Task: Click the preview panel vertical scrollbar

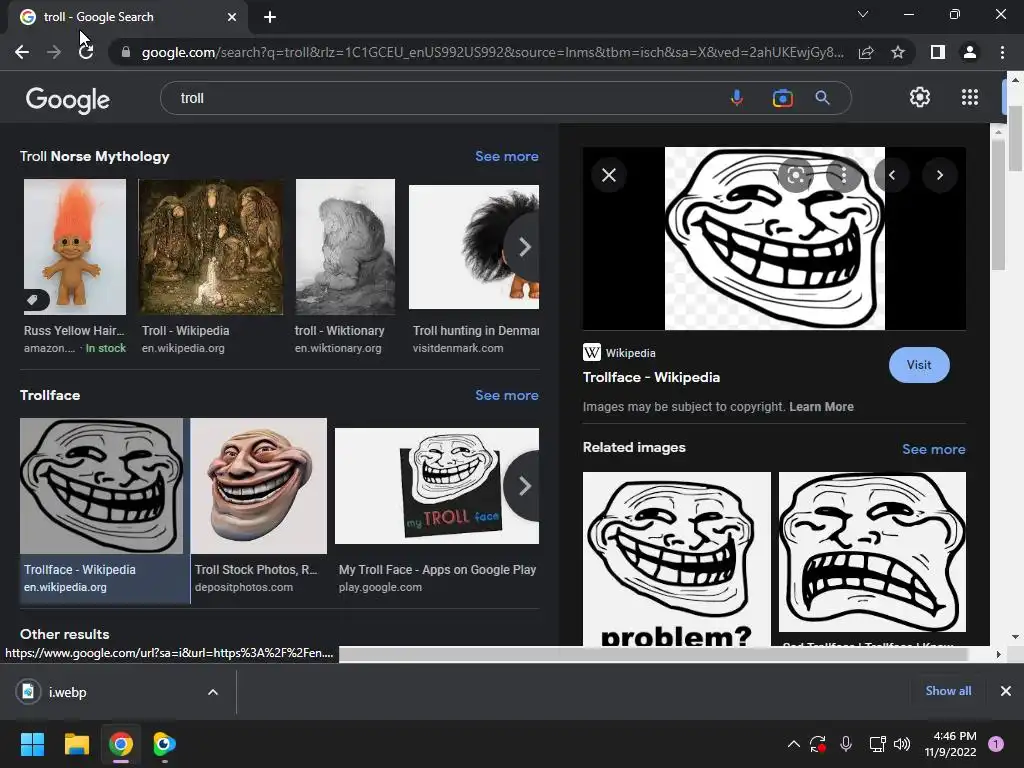Action: click(x=998, y=205)
